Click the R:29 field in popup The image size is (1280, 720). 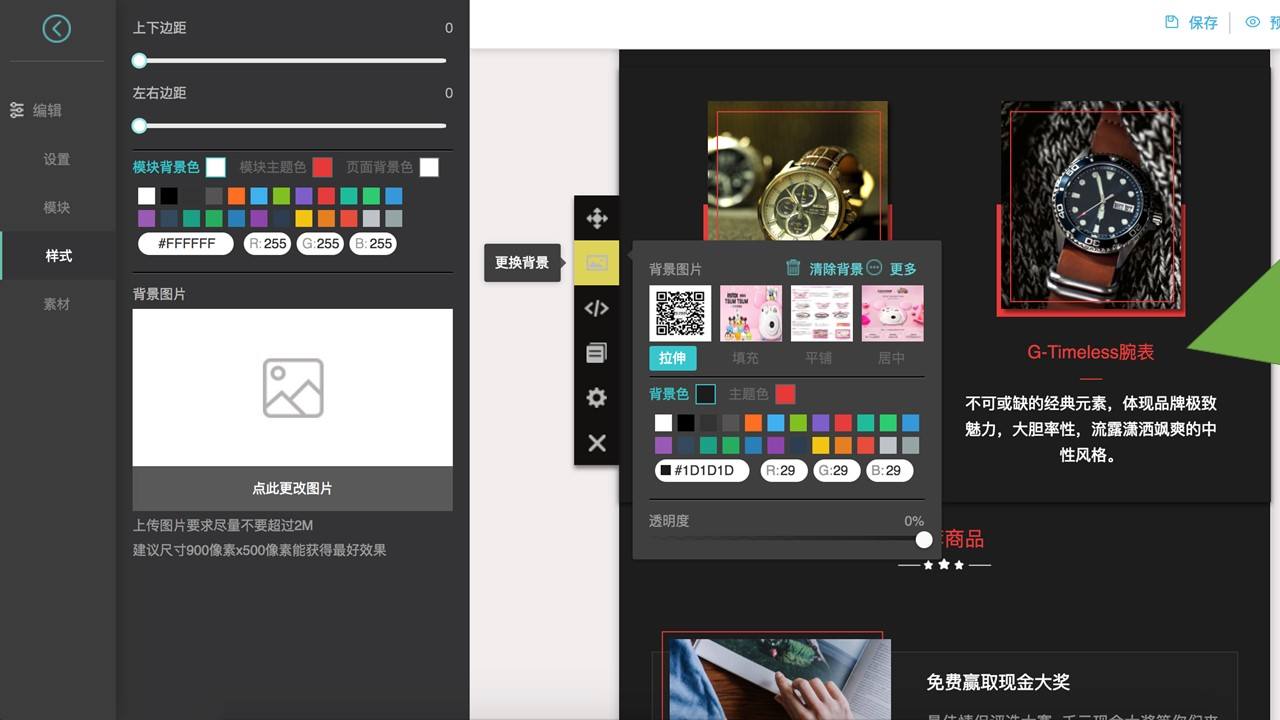784,470
